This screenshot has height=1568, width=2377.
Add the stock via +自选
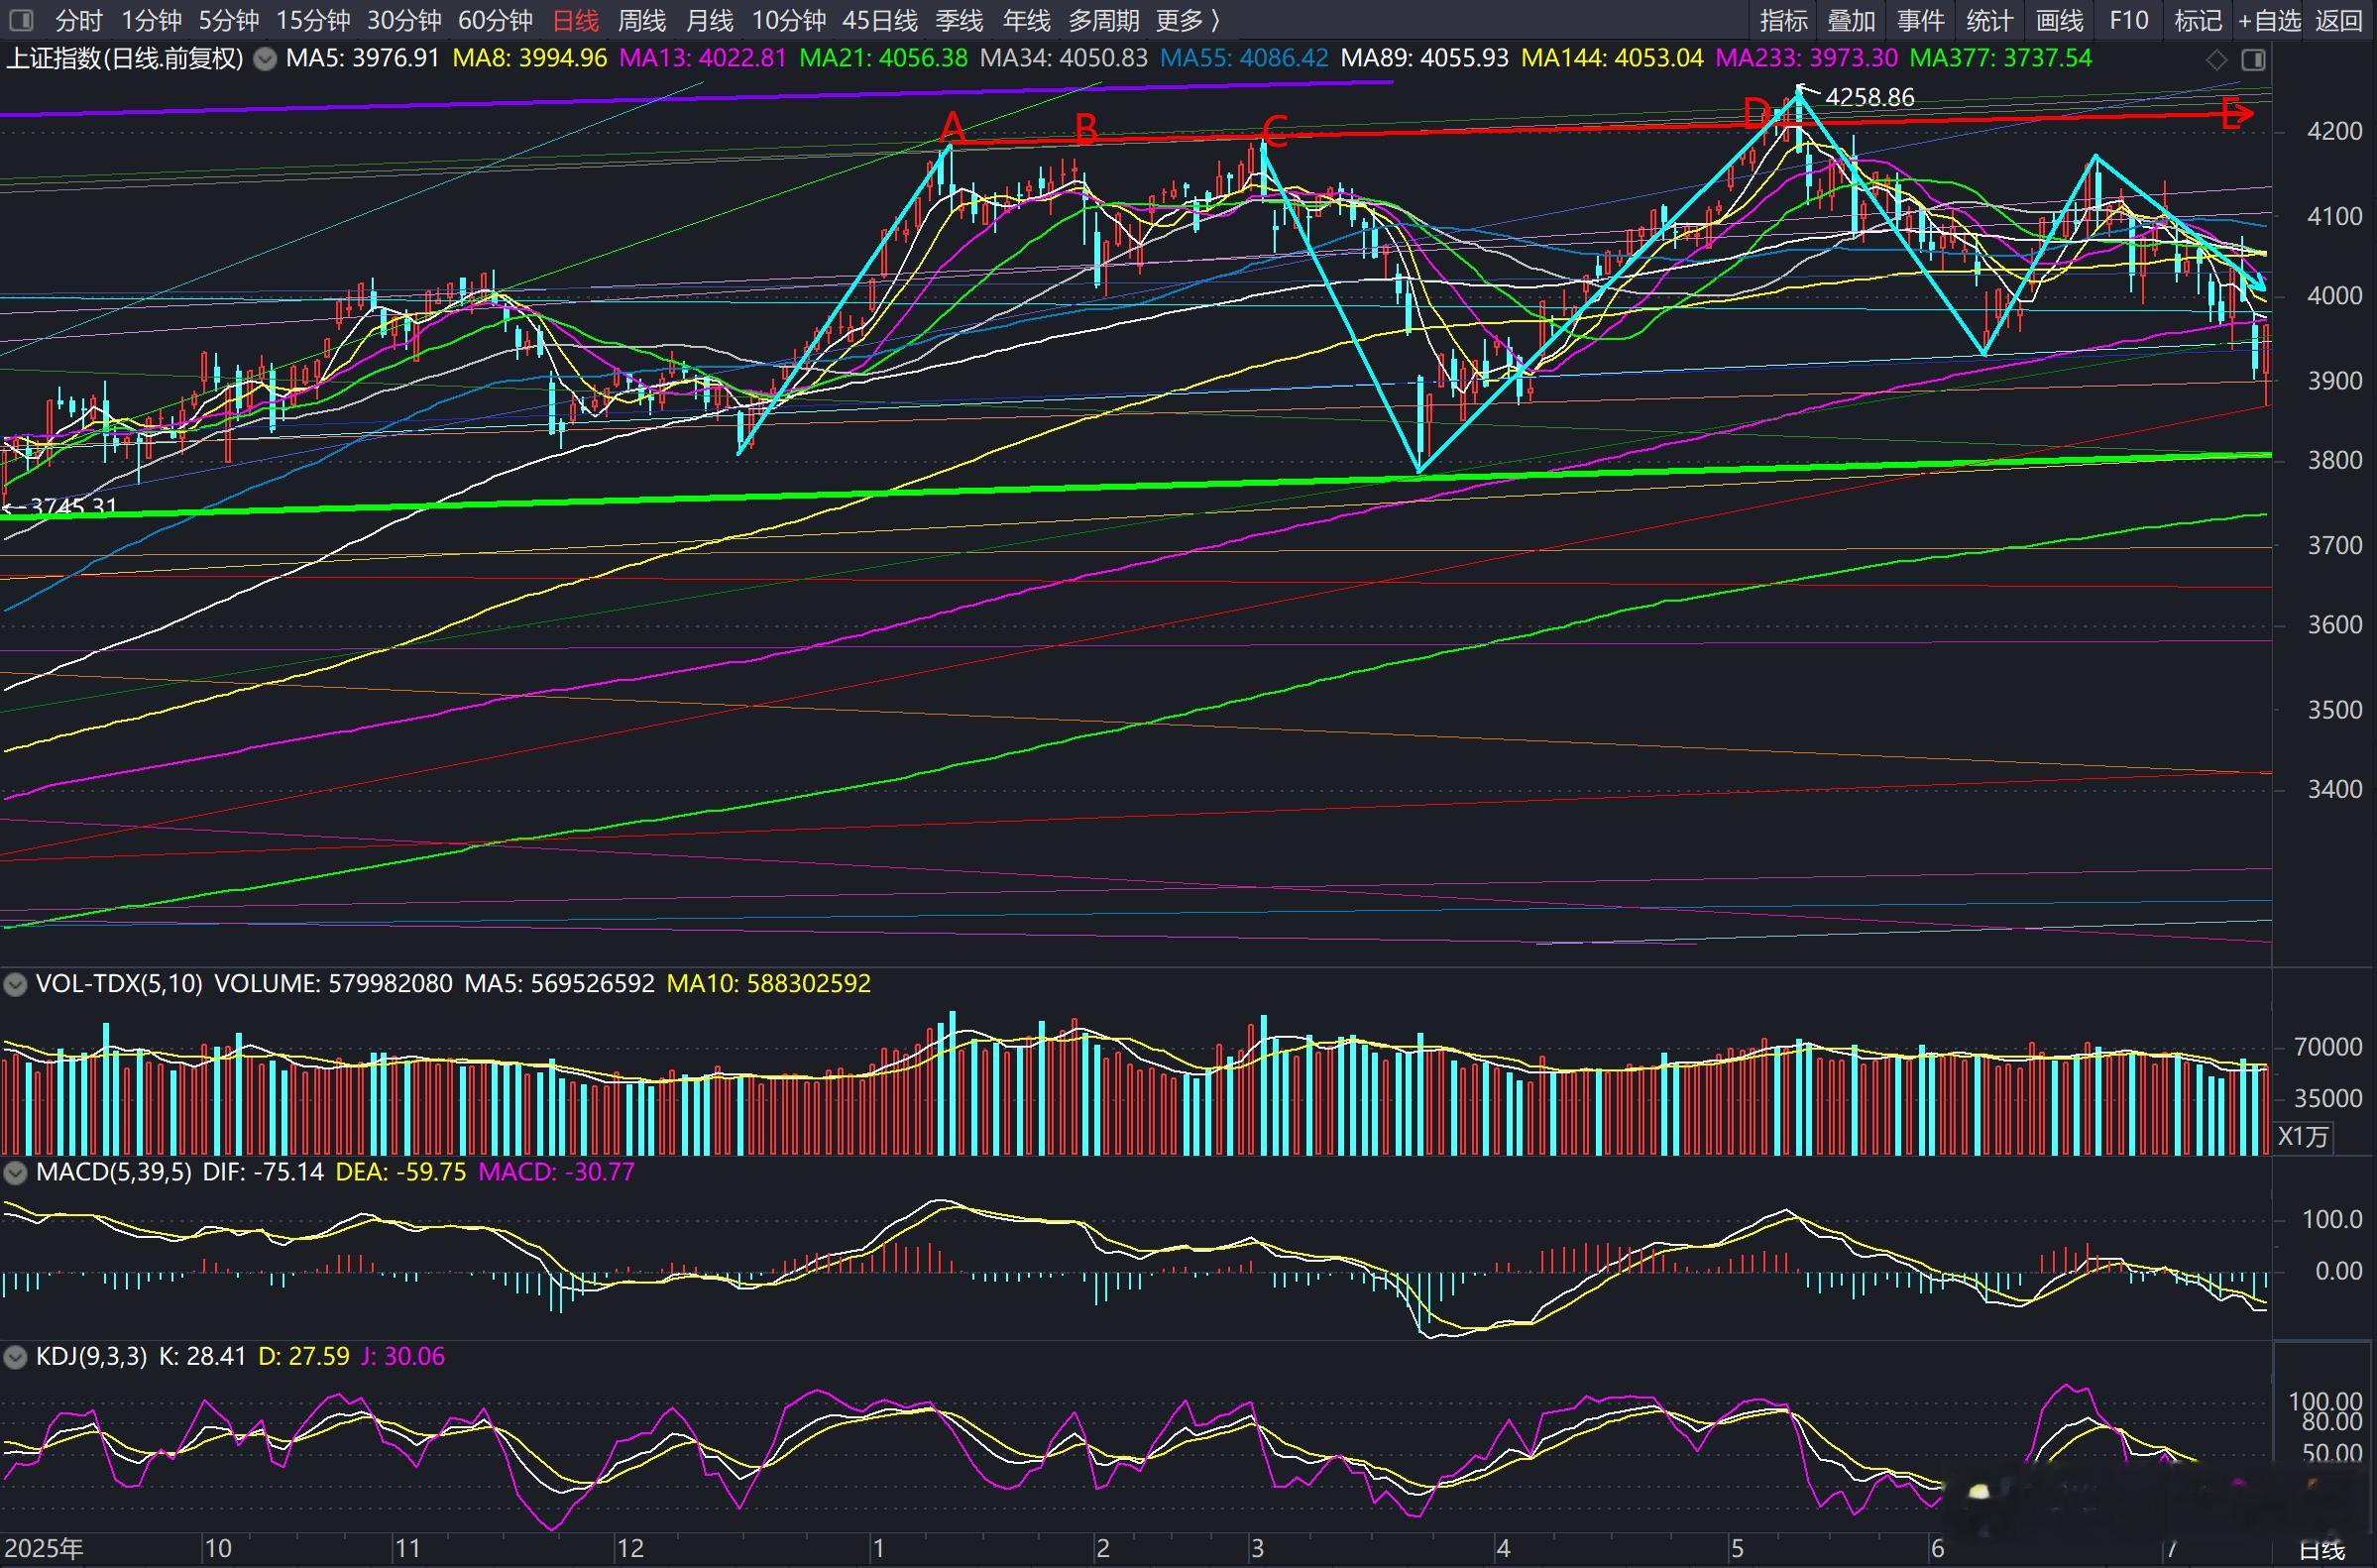[2268, 20]
